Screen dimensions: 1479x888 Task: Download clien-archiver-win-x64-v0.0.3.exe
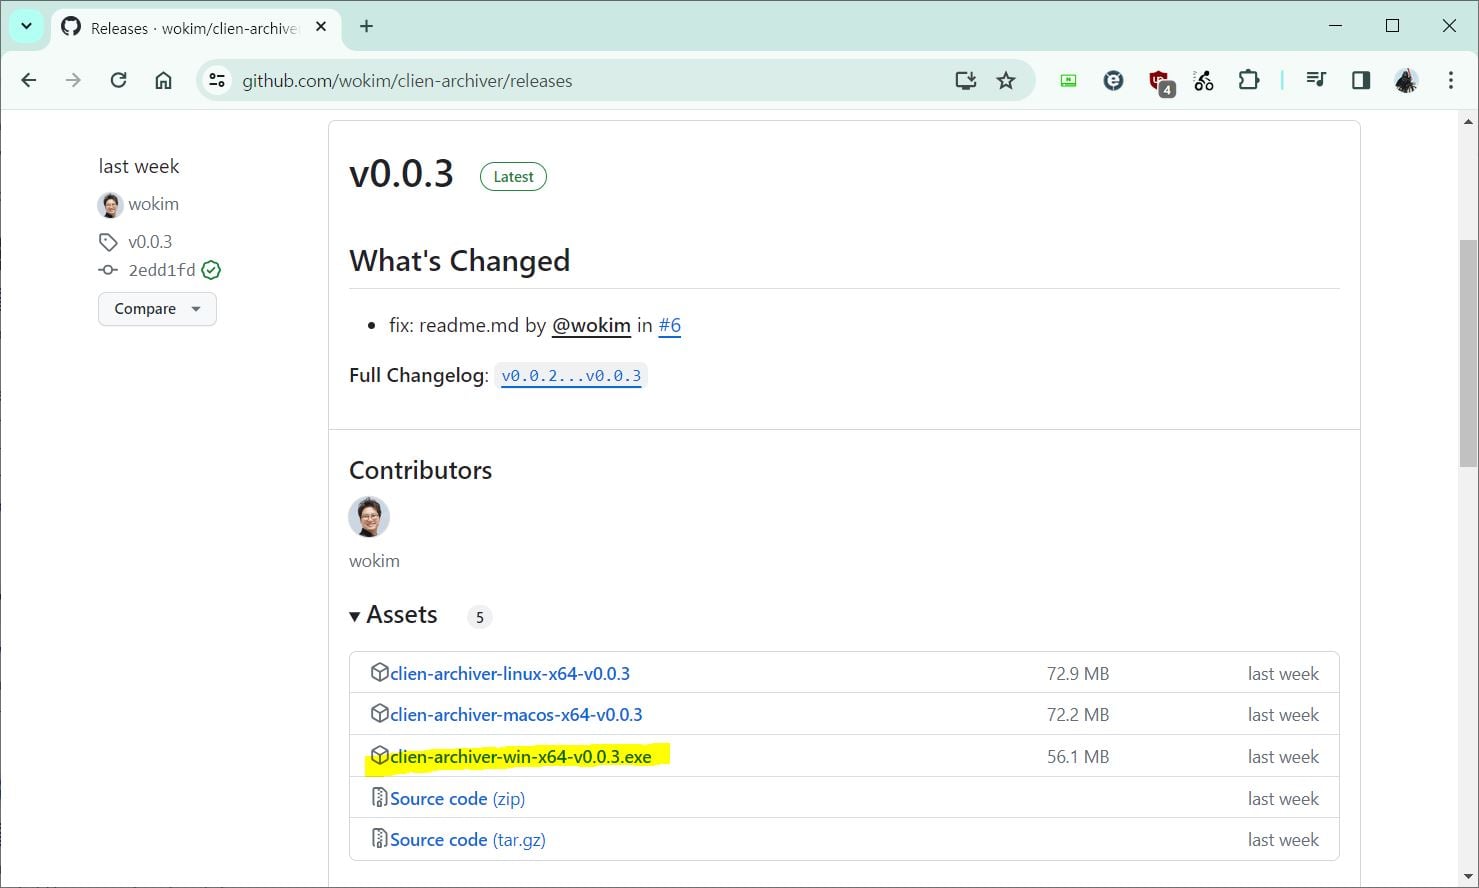[x=521, y=757]
